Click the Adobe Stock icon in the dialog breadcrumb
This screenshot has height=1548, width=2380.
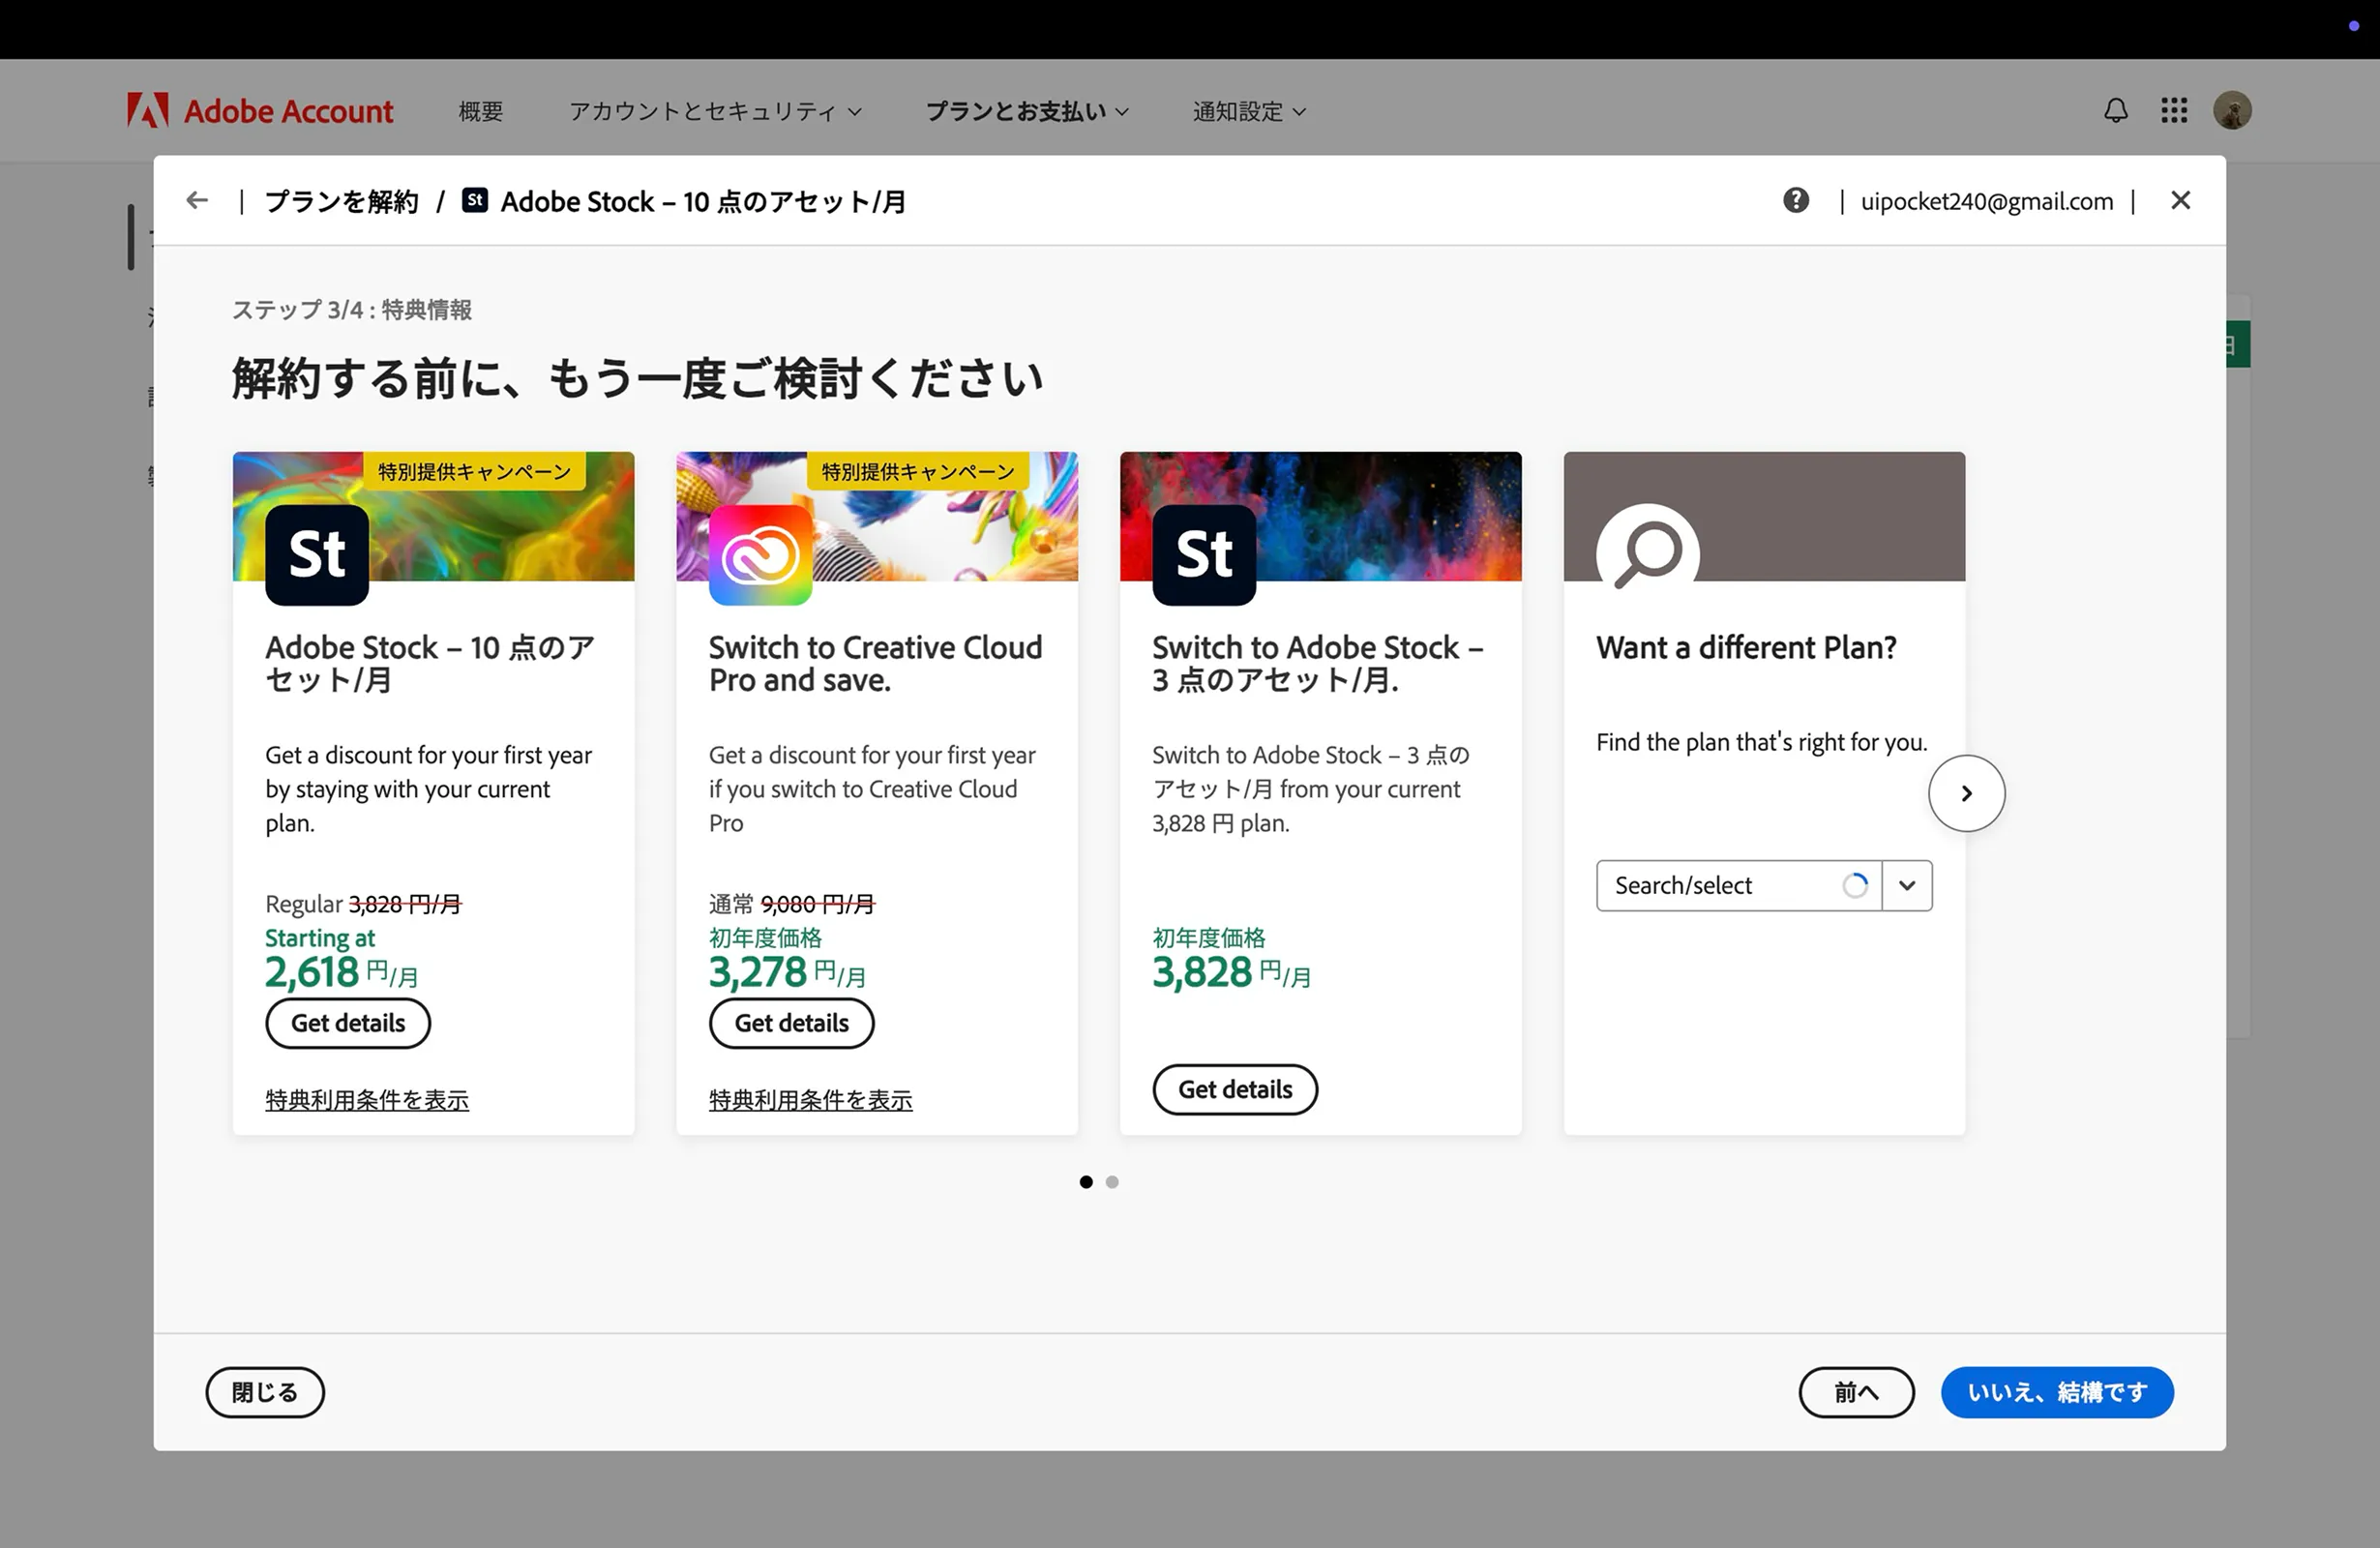pos(475,200)
